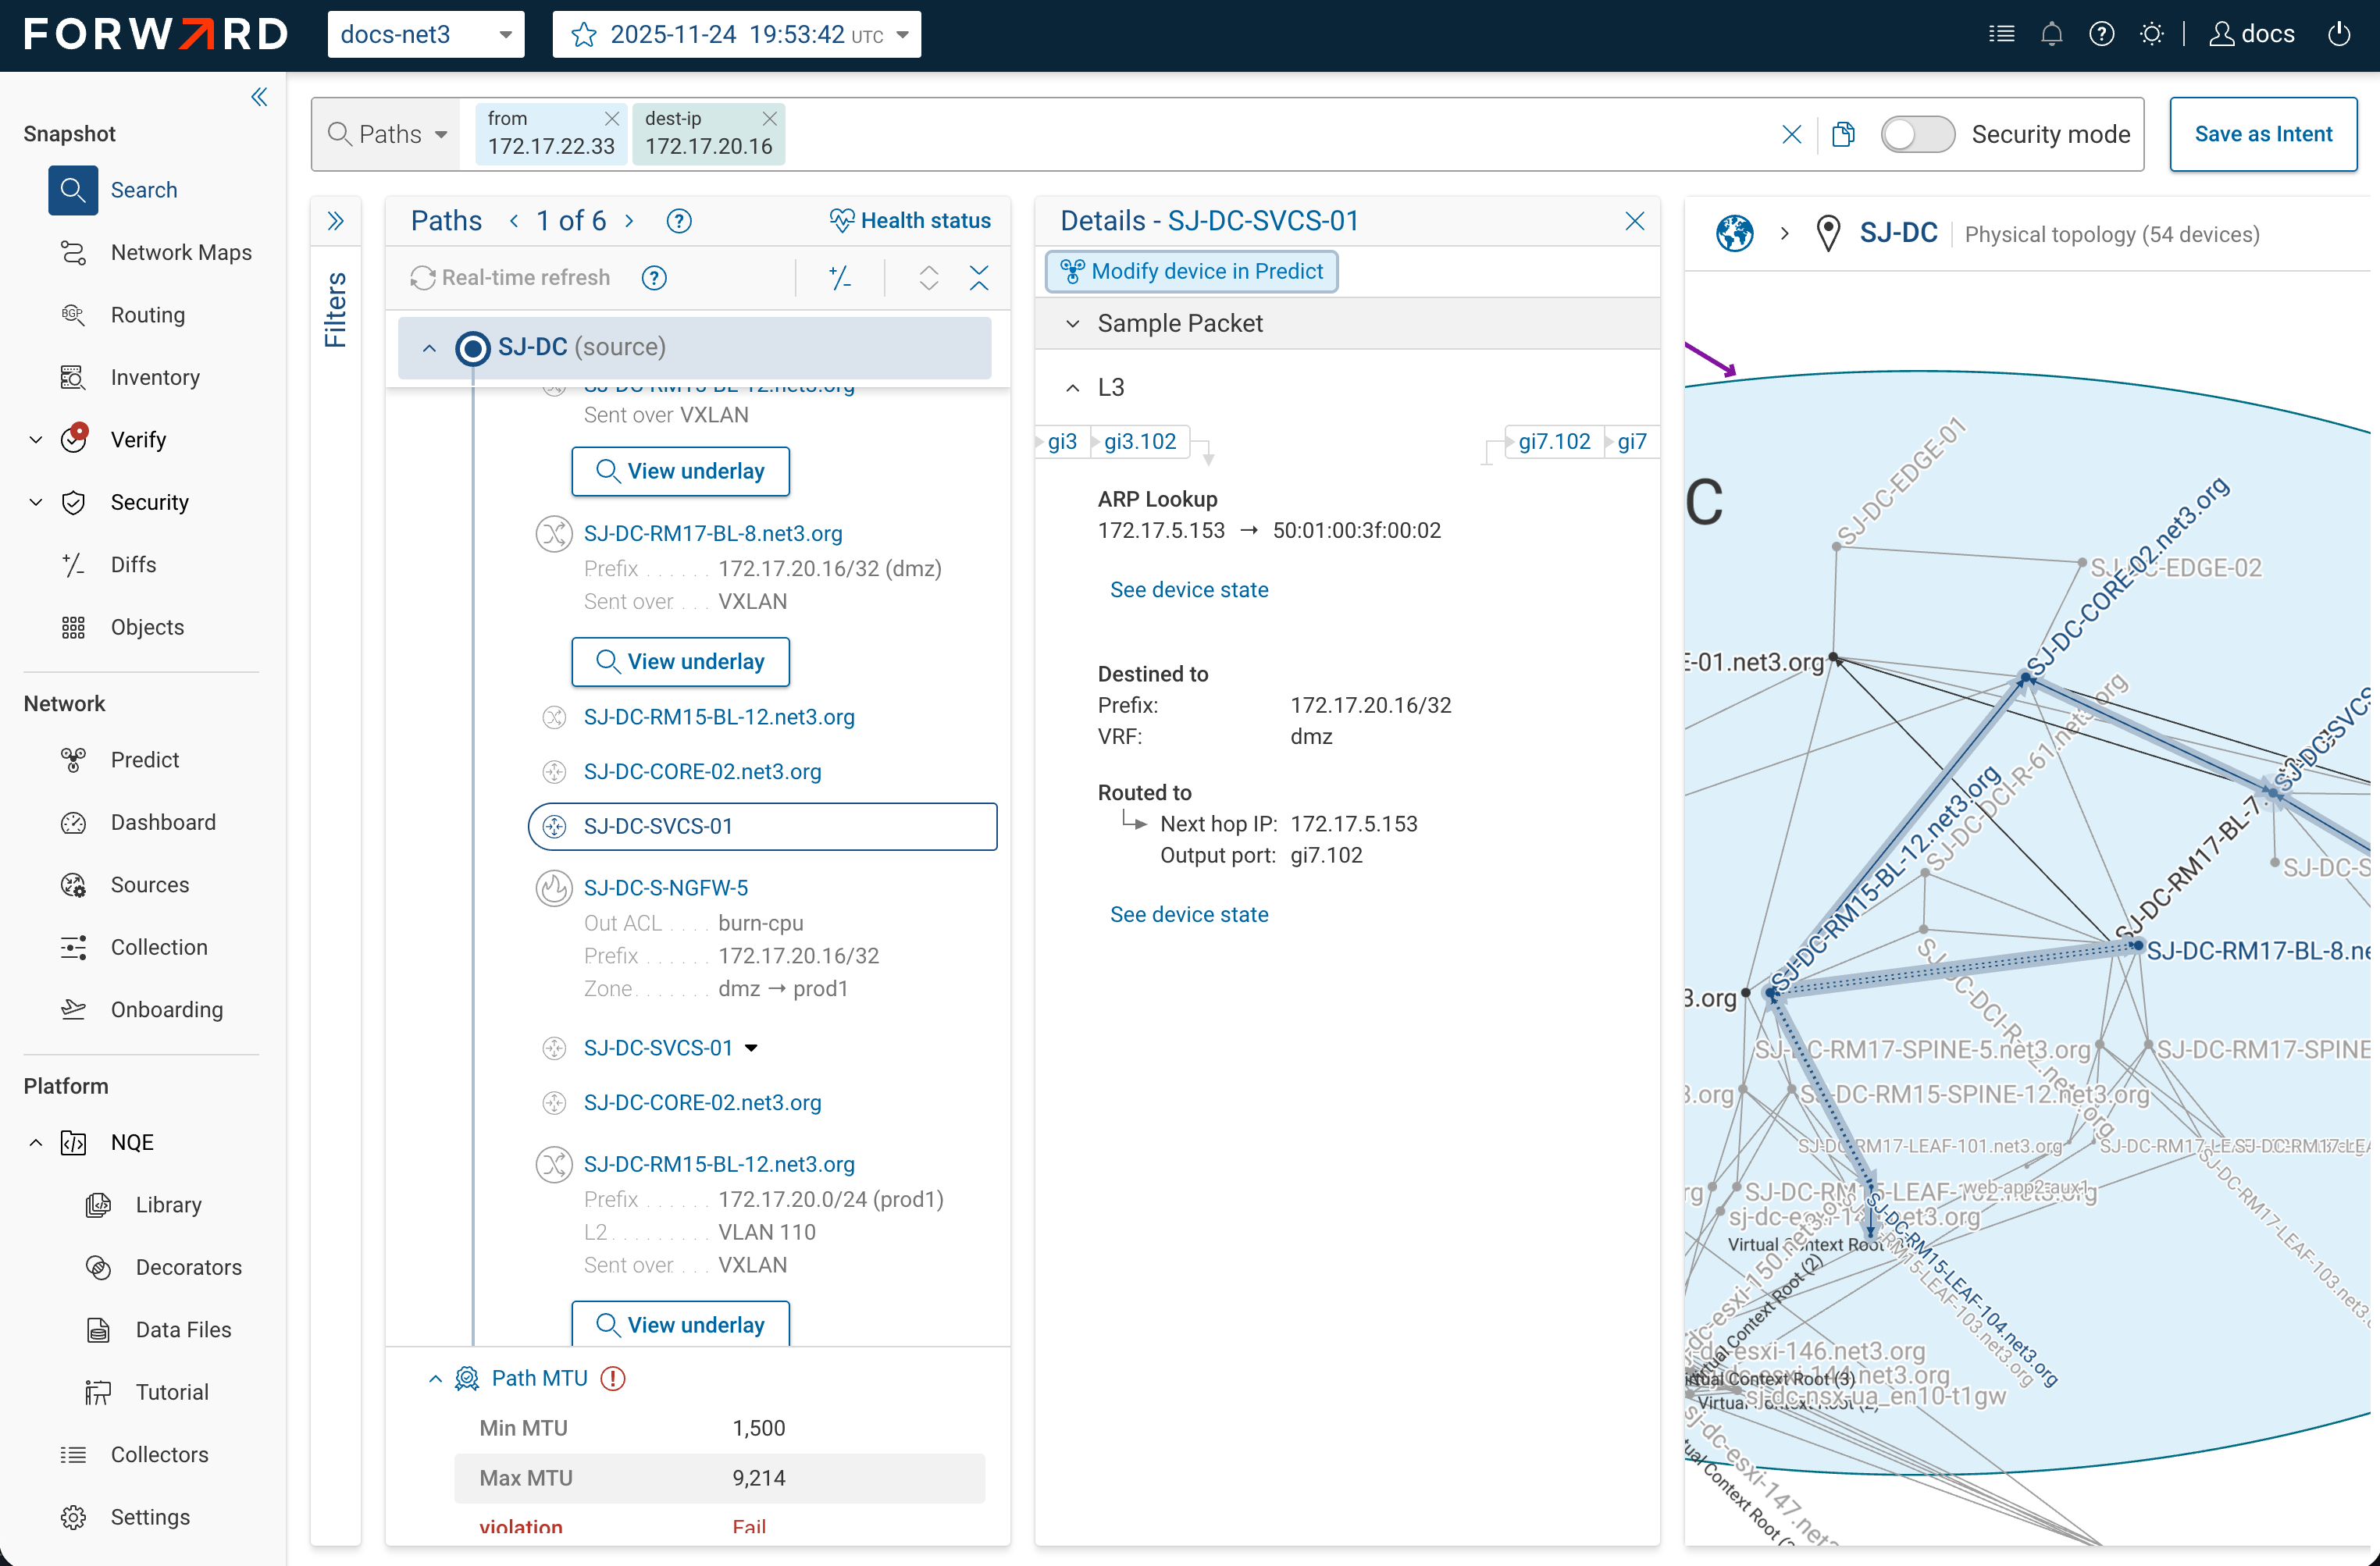This screenshot has height=1566, width=2380.
Task: Favorite the snapshot with the star icon
Action: 584,35
